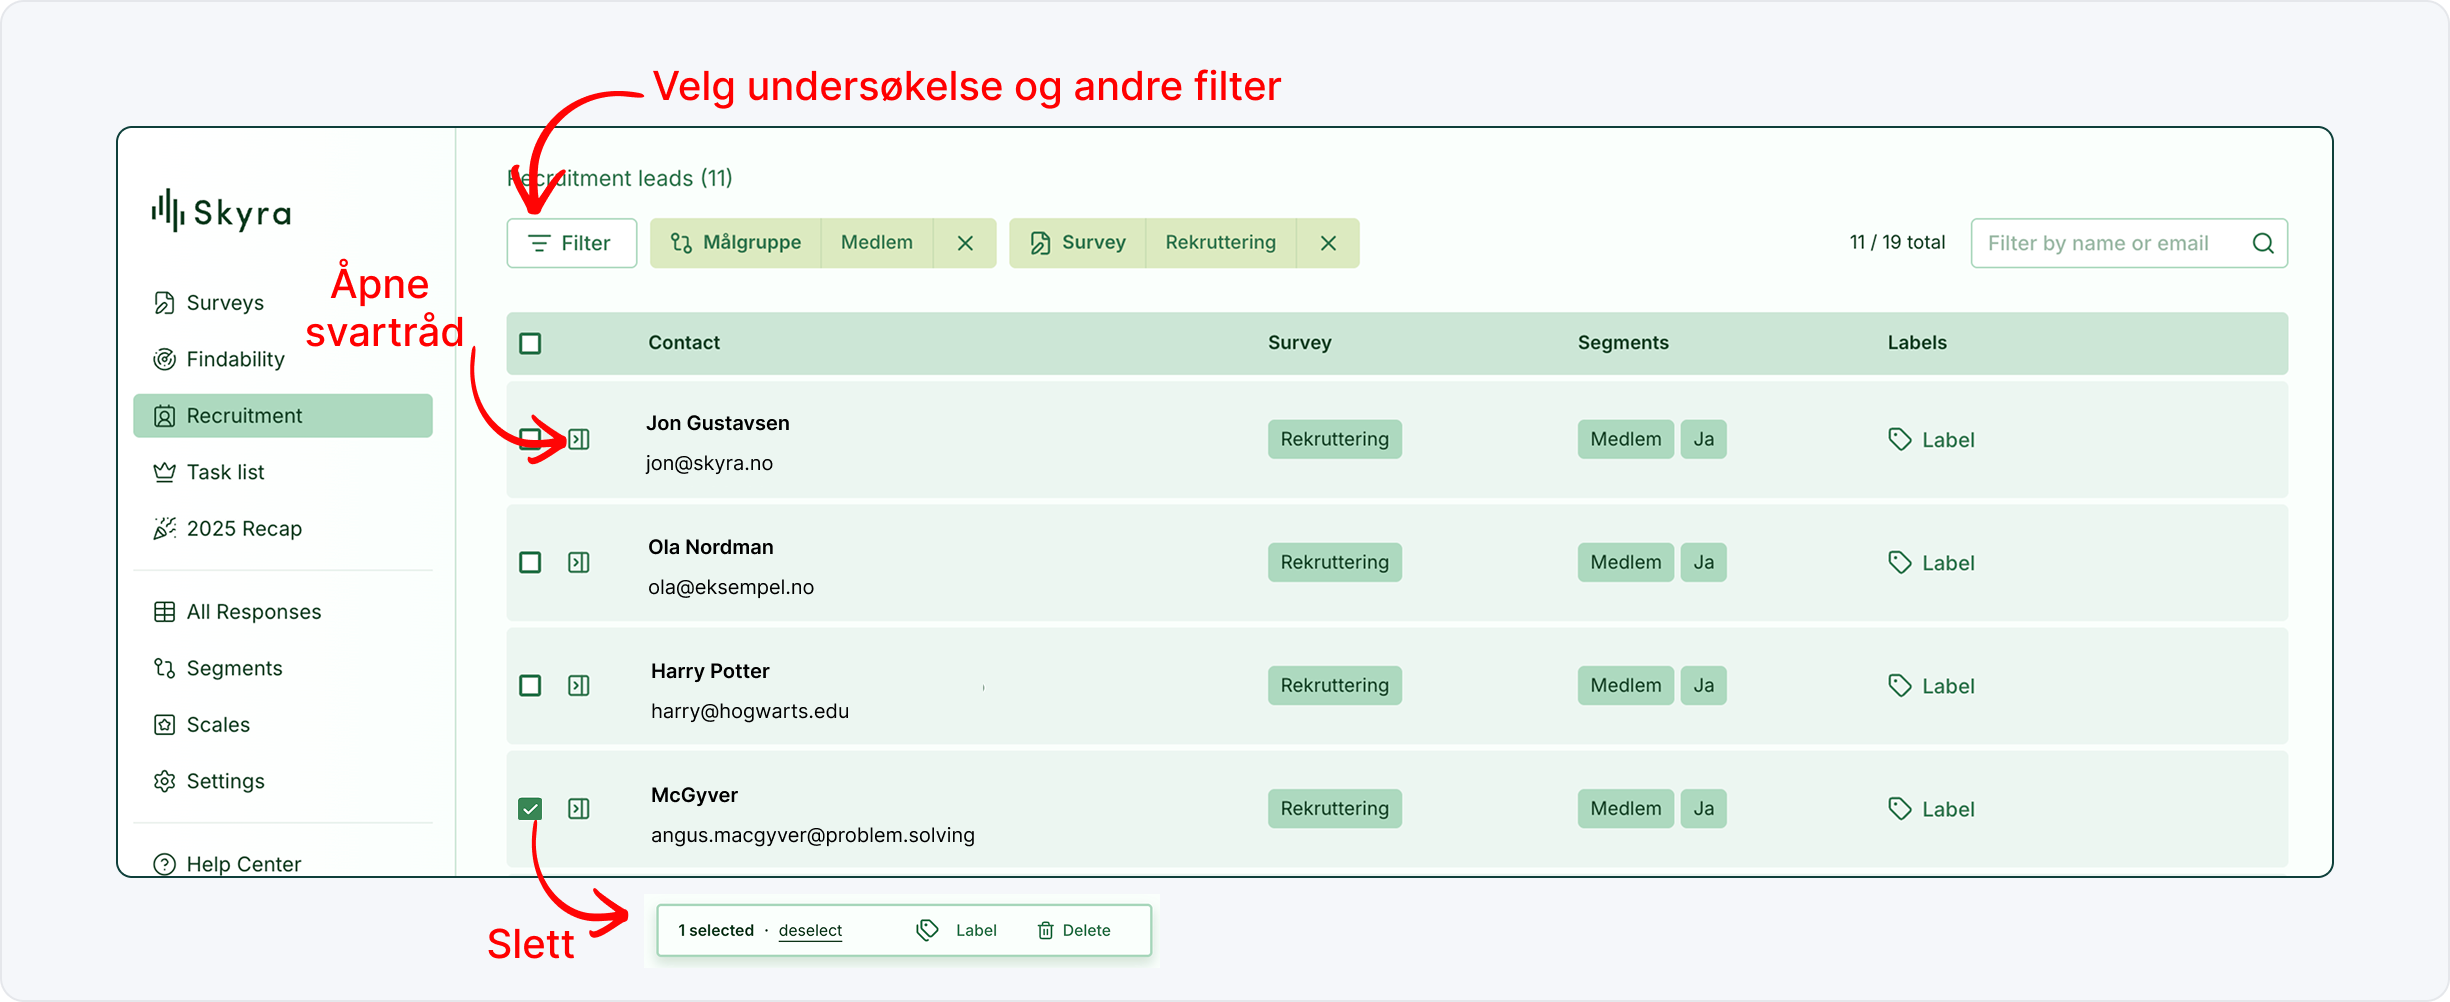This screenshot has width=2450, height=1002.
Task: Uncheck the McGyver row checkbox
Action: [x=530, y=808]
